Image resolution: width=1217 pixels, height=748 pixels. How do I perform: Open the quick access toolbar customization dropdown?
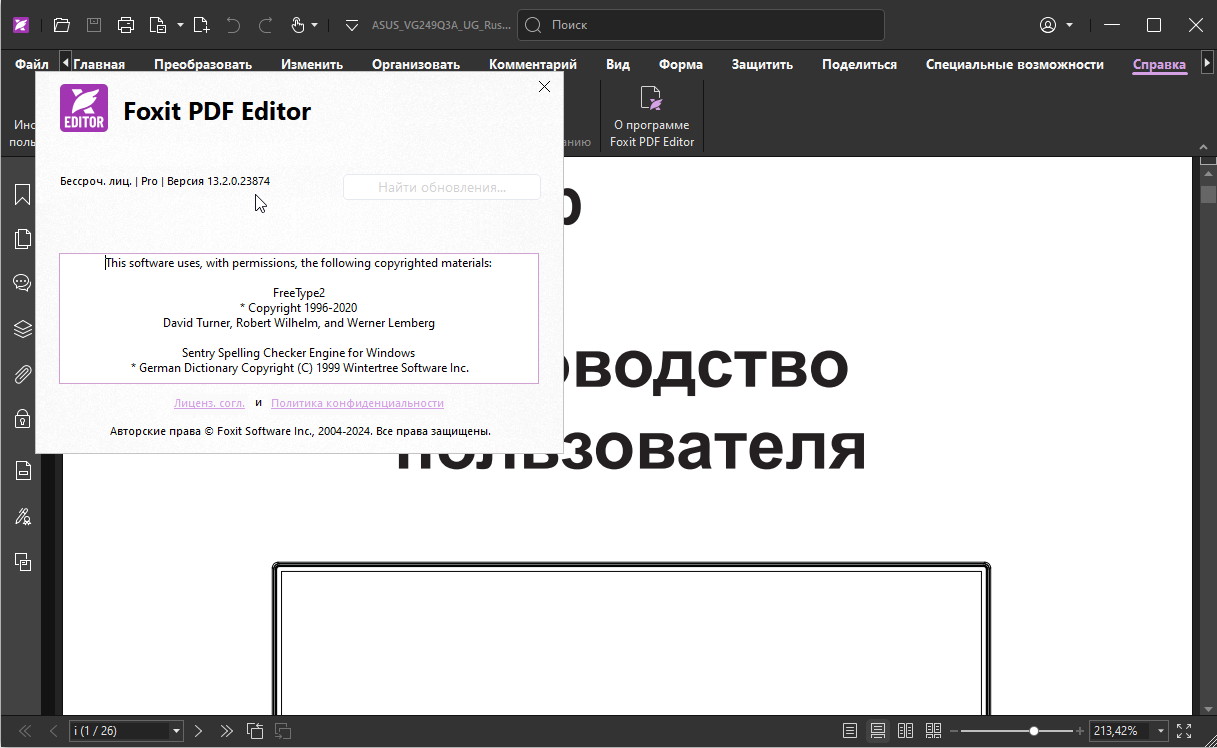pyautogui.click(x=350, y=25)
